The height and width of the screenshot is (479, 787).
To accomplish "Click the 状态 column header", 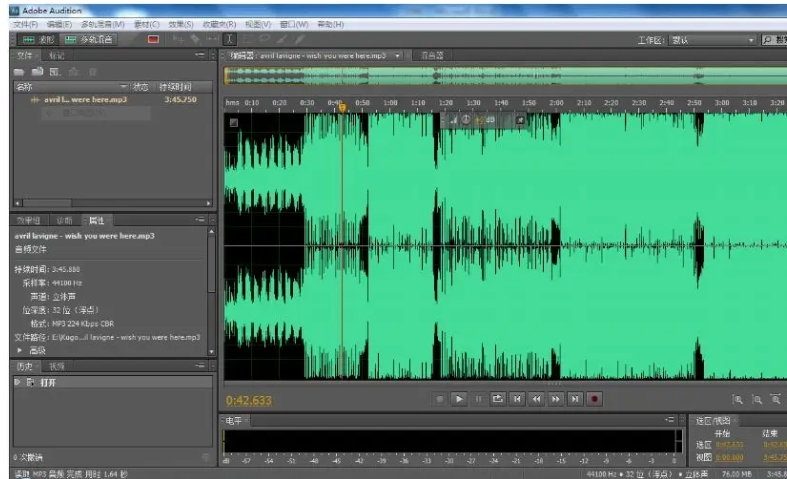I will point(140,86).
